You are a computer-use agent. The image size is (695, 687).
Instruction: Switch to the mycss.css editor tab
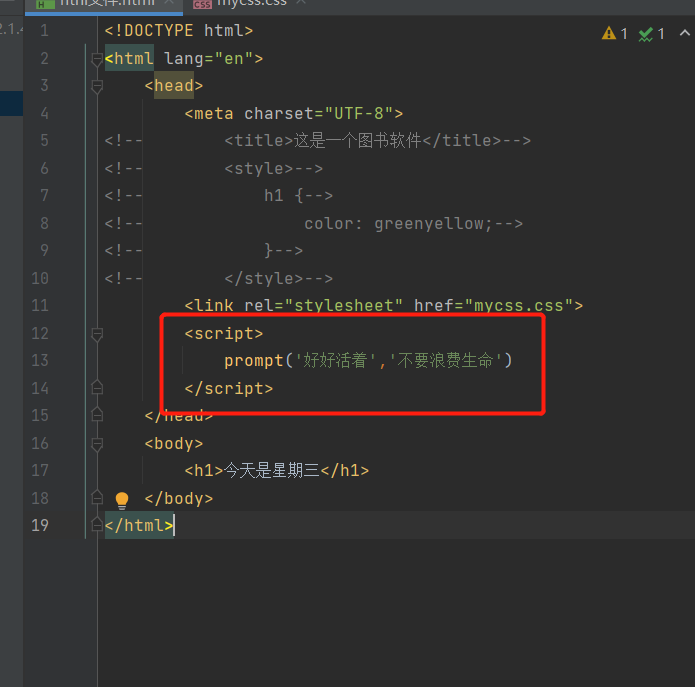pos(250,4)
